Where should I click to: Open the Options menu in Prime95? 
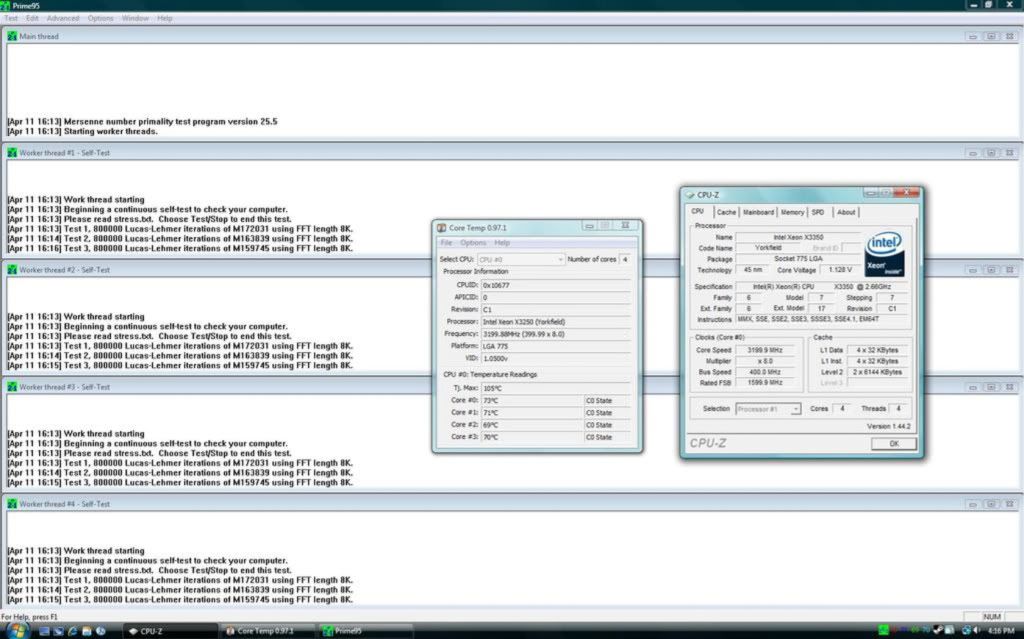[101, 18]
